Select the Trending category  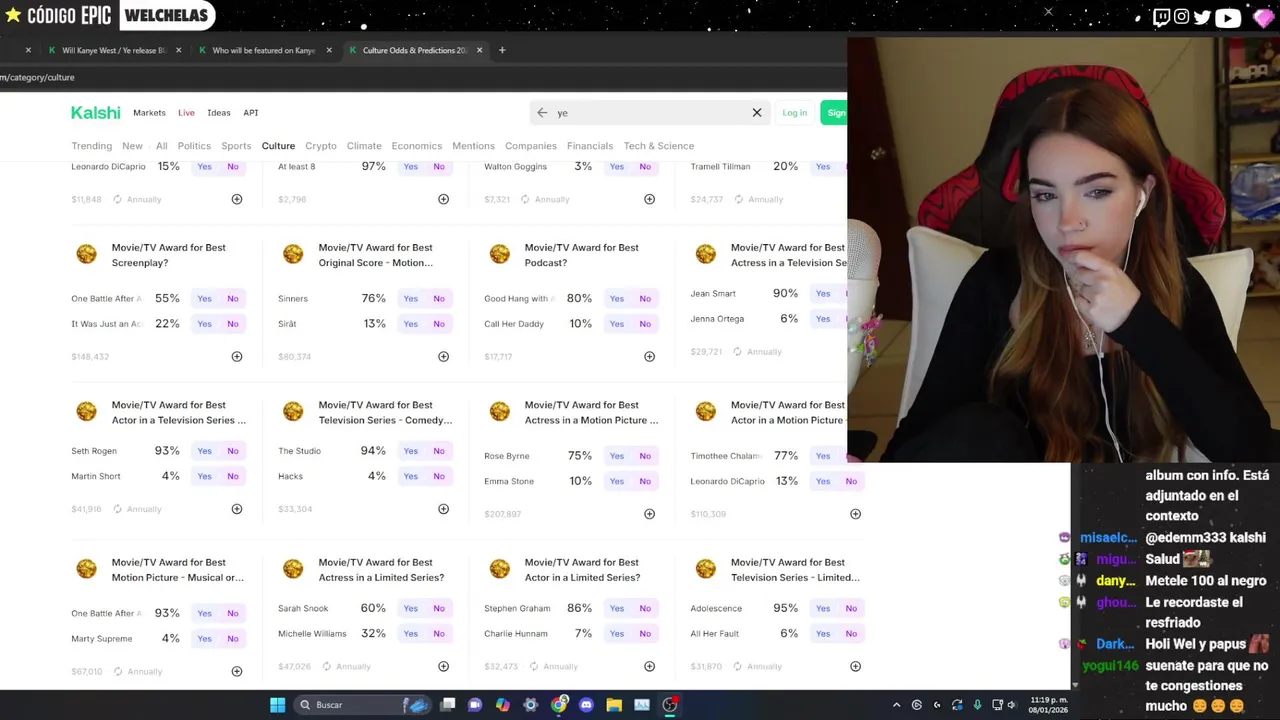pyautogui.click(x=91, y=146)
